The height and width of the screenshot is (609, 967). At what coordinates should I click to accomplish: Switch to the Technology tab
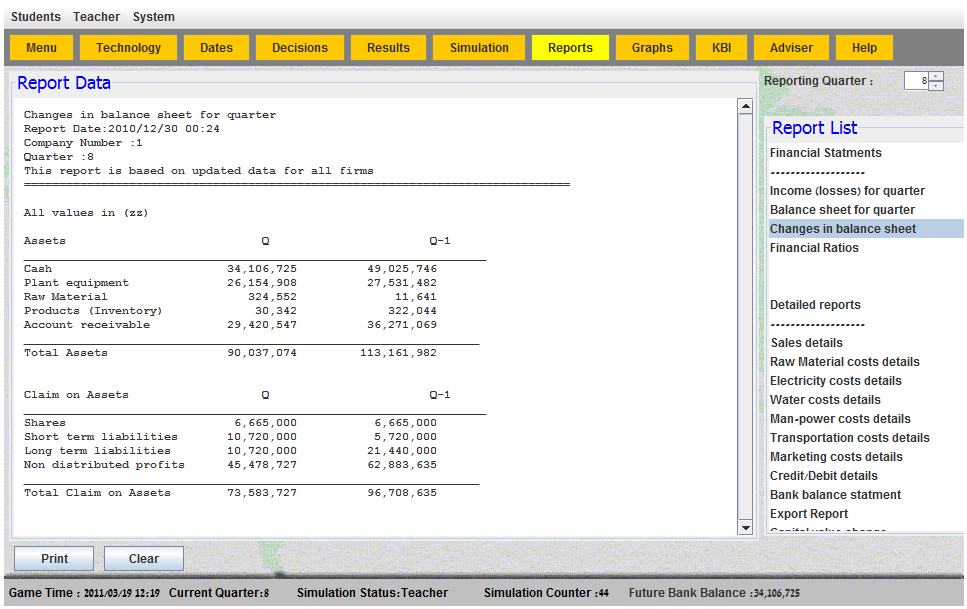[x=128, y=48]
